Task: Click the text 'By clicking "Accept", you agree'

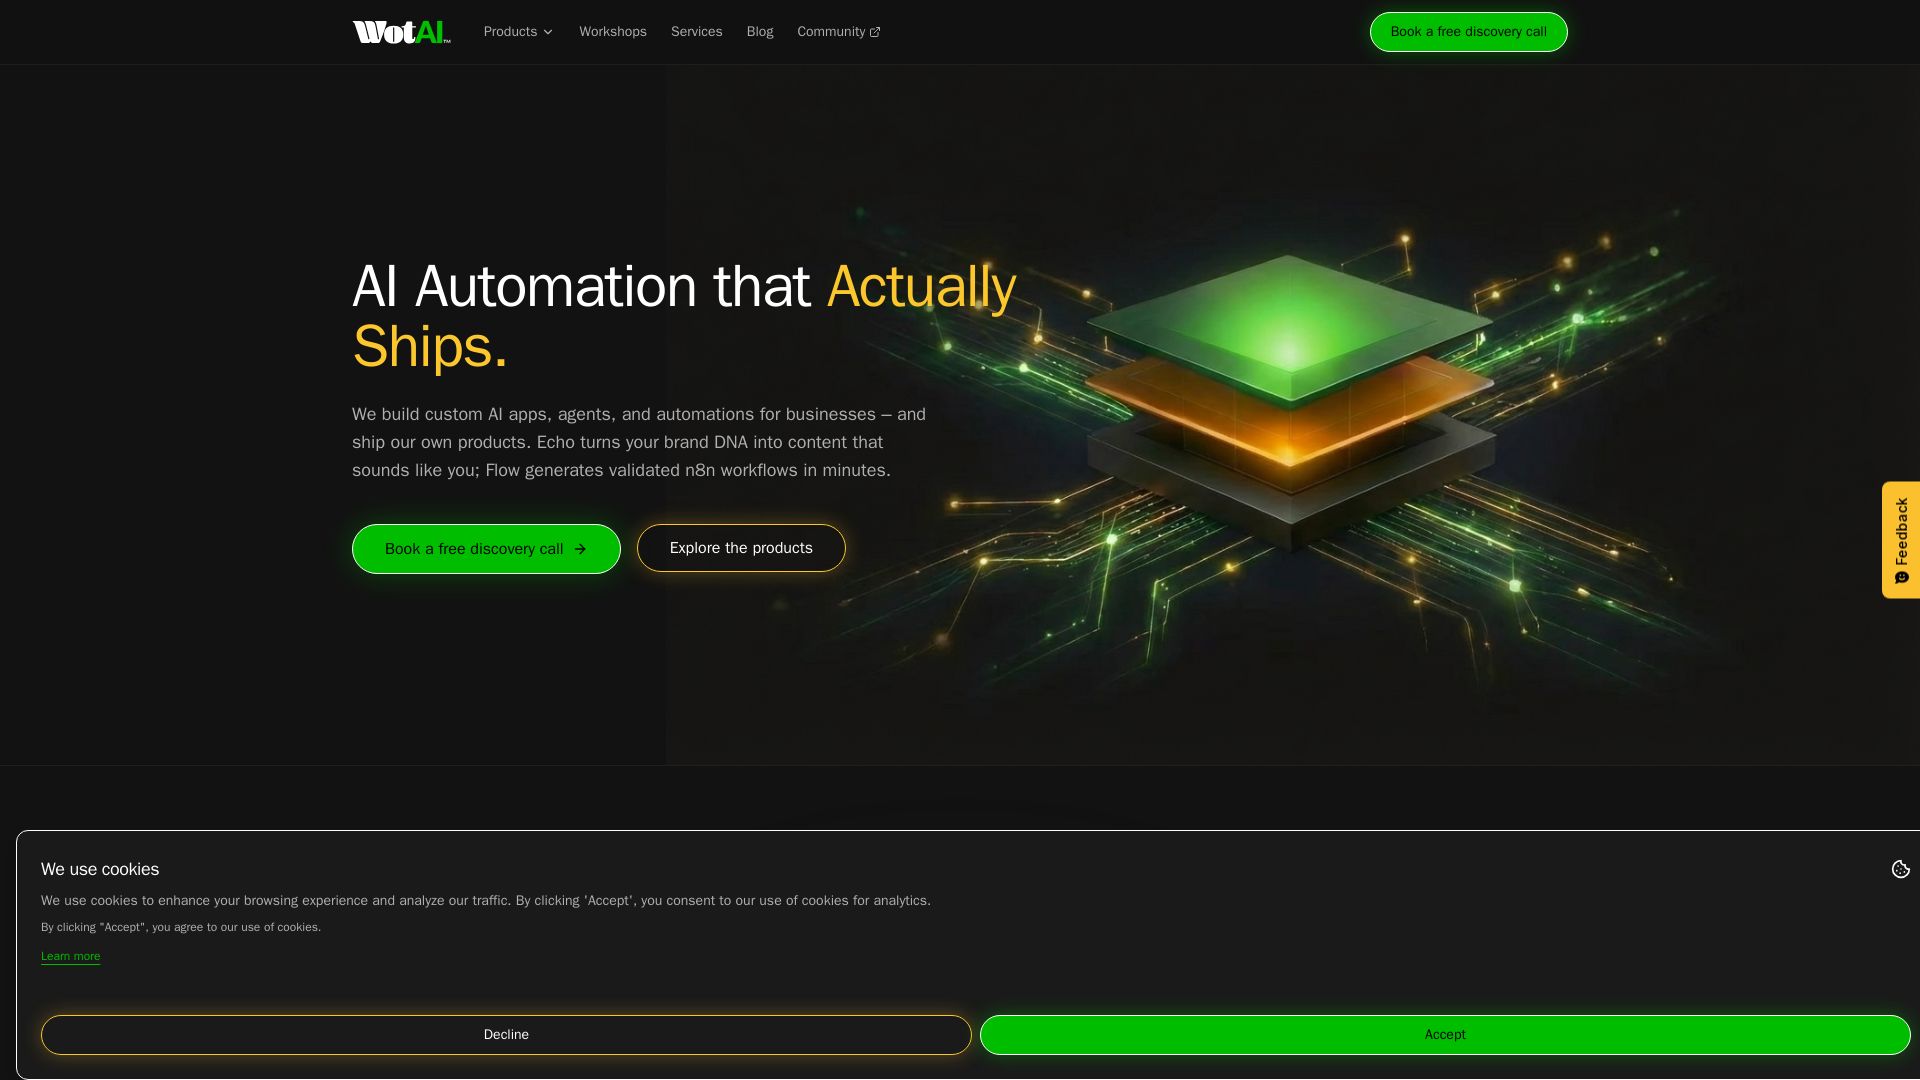Action: click(181, 927)
